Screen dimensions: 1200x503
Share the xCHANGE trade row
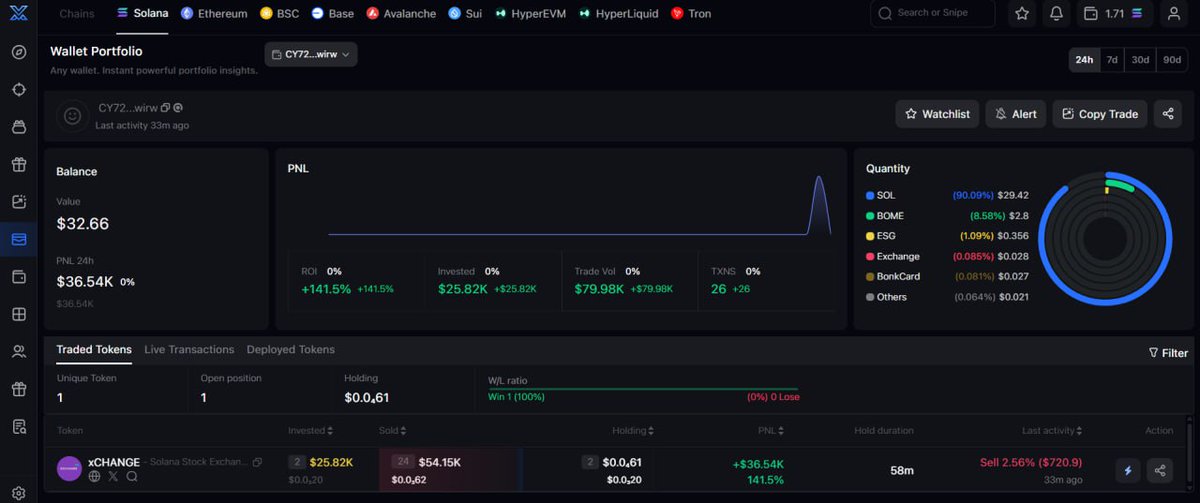point(1160,470)
